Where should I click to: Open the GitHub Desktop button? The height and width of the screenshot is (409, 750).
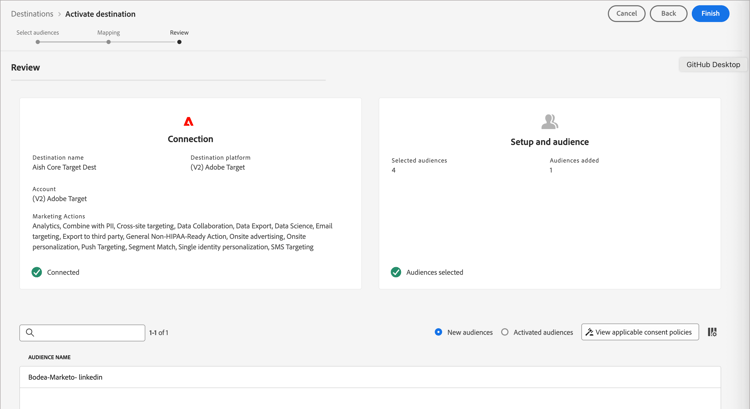pos(713,65)
